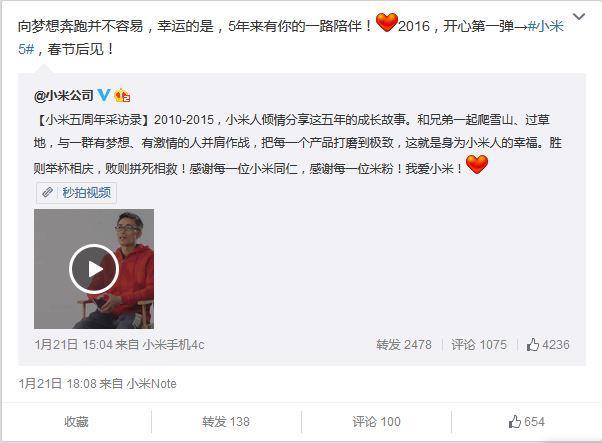
Task: Click the blue verified V badge
Action: tap(104, 94)
